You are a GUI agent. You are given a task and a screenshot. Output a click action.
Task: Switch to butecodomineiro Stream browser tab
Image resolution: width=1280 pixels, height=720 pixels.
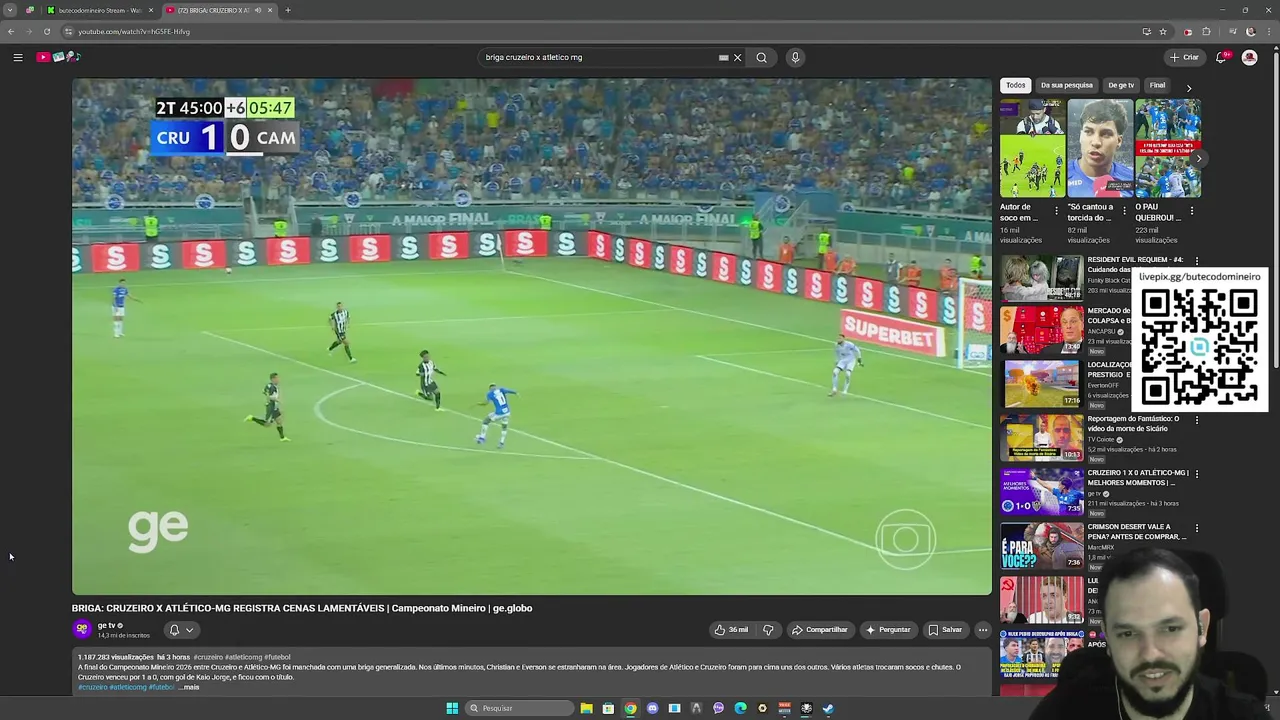tap(100, 10)
